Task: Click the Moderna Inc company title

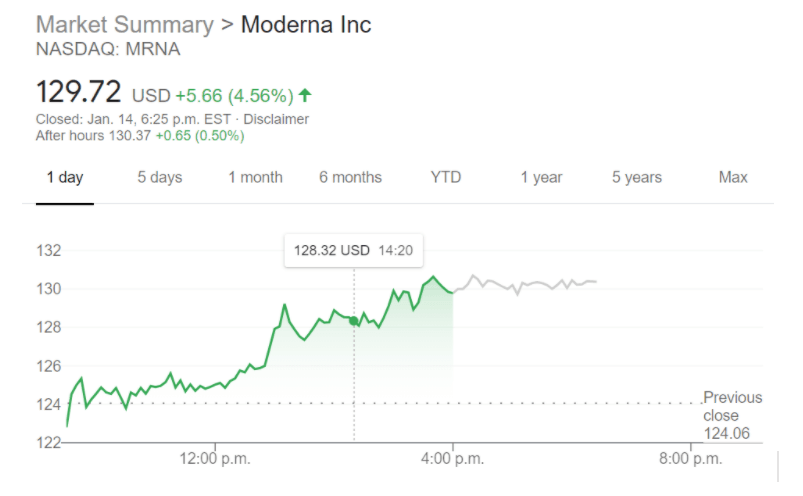Action: pos(306,25)
